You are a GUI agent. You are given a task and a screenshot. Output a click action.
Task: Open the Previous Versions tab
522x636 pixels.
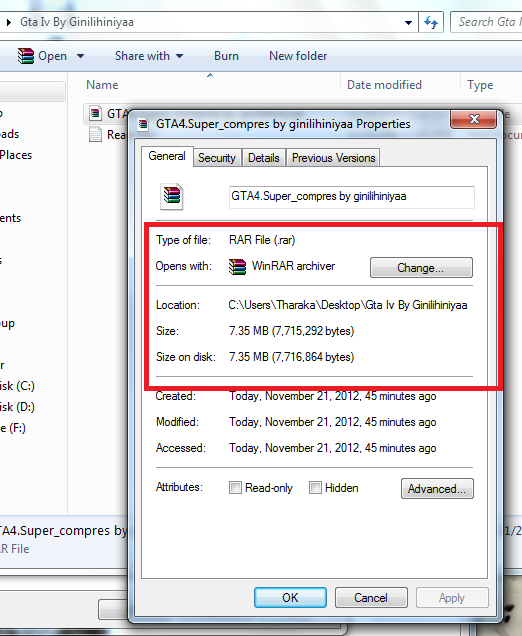coord(333,158)
